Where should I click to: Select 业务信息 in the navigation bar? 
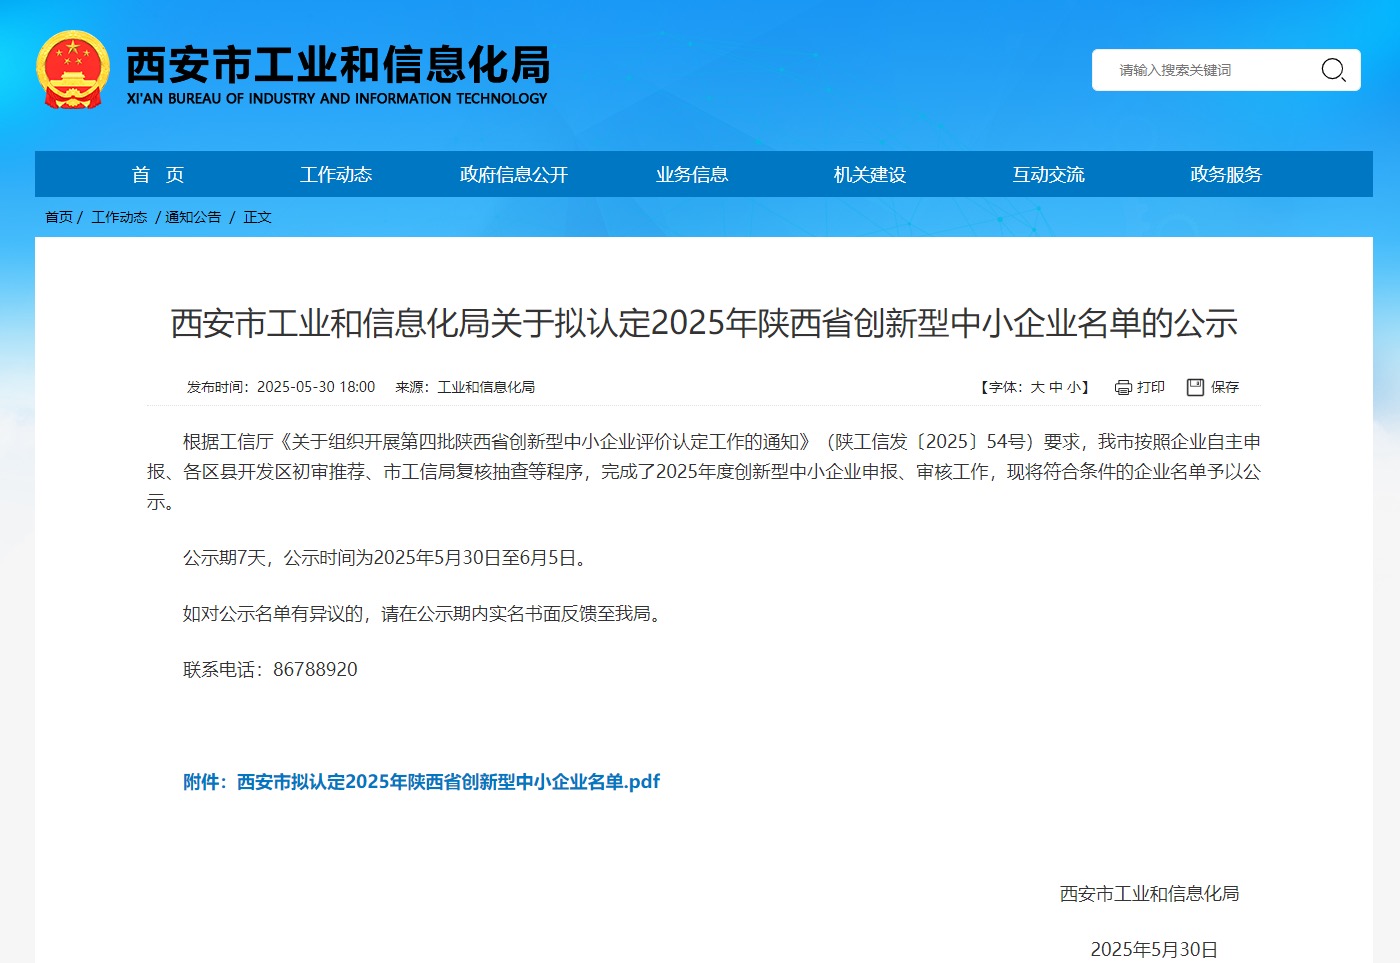coord(692,175)
